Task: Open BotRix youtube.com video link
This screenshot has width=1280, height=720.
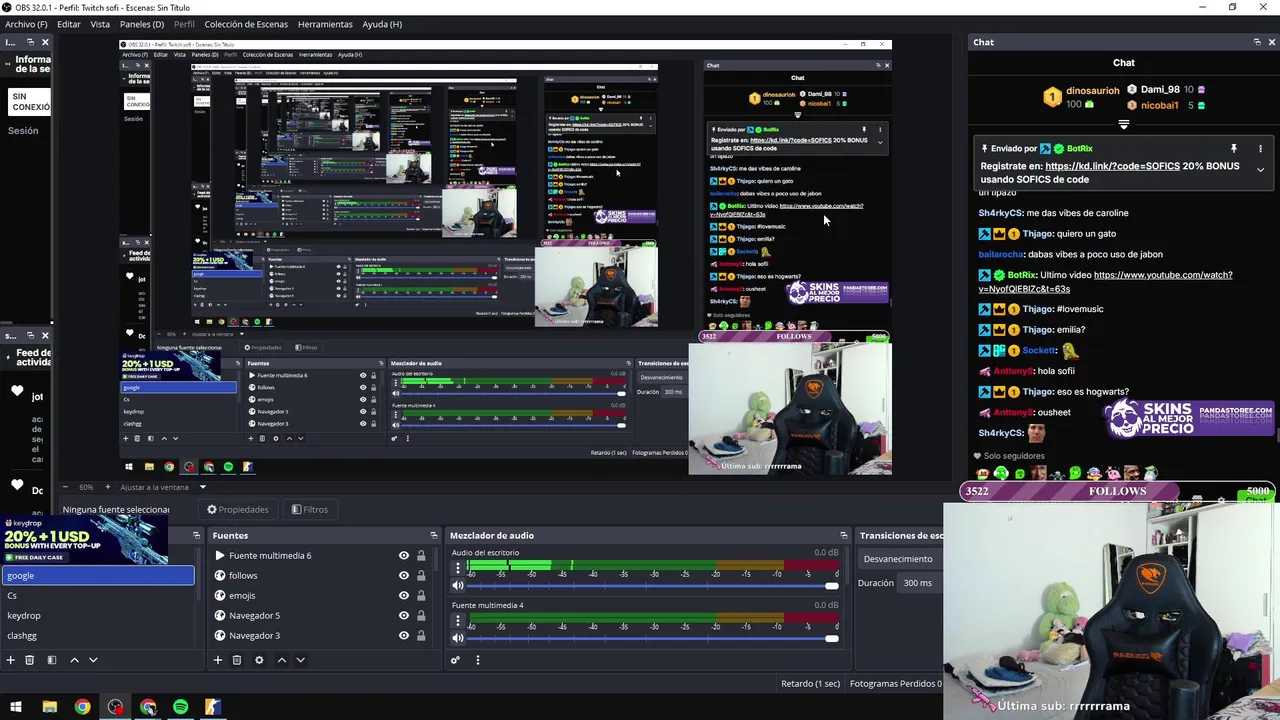Action: (x=1105, y=282)
